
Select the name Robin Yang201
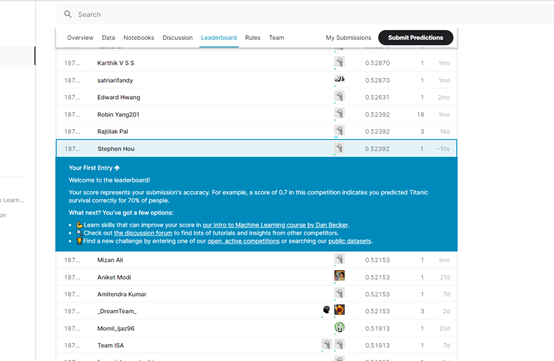[118, 114]
